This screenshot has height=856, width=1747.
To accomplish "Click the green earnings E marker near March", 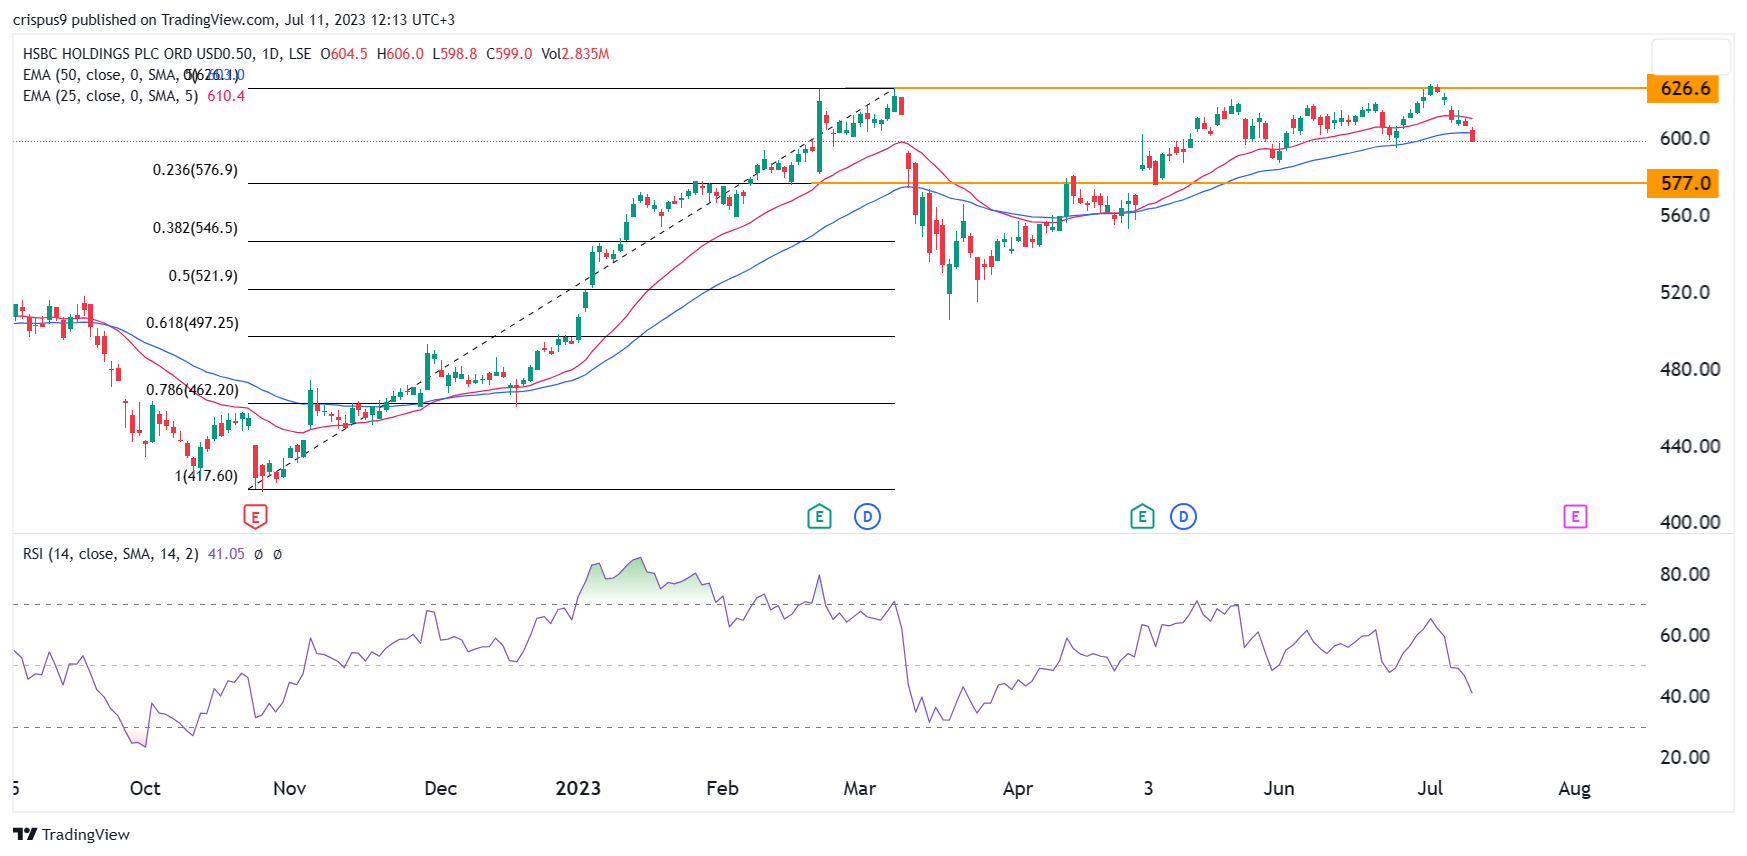I will [819, 517].
